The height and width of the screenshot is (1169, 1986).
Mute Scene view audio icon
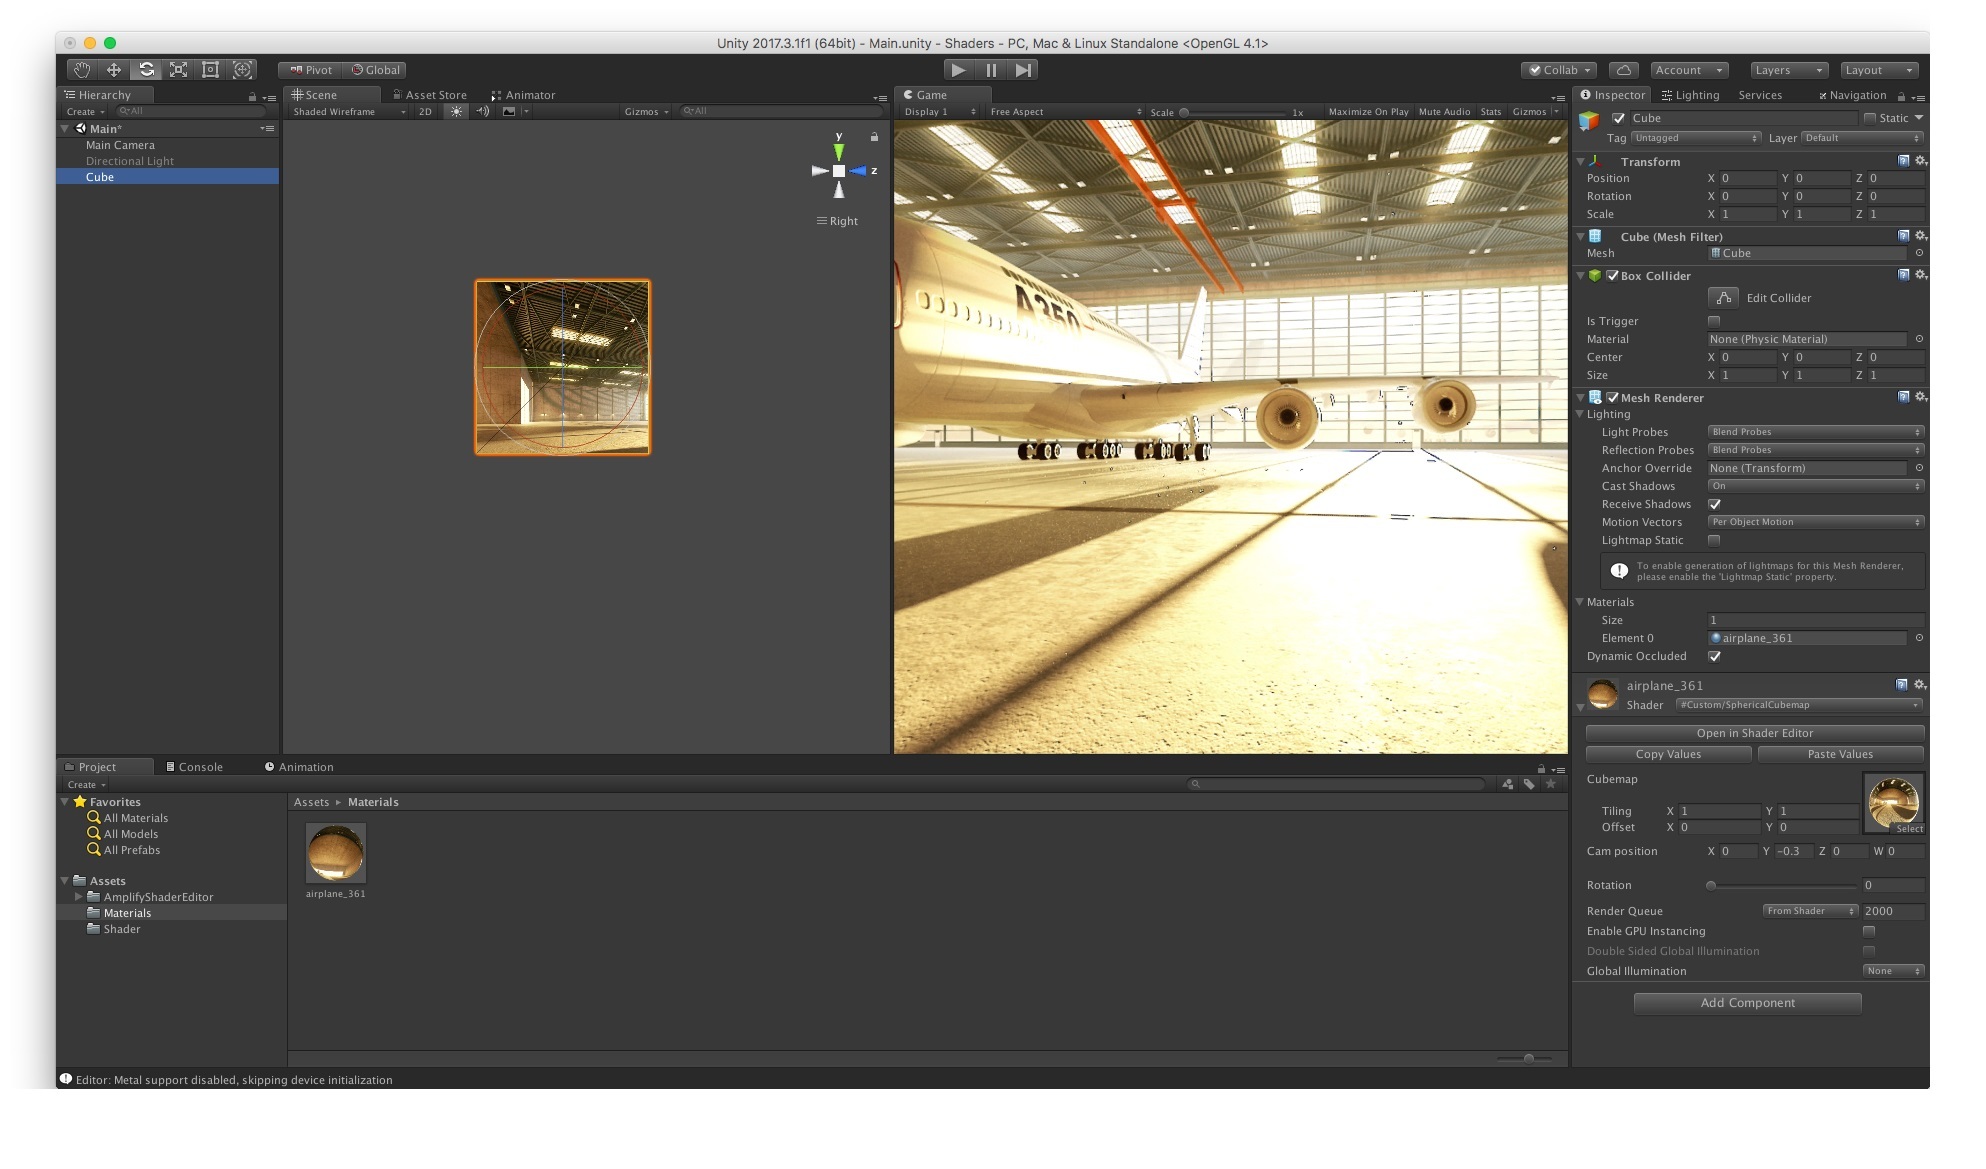(483, 111)
